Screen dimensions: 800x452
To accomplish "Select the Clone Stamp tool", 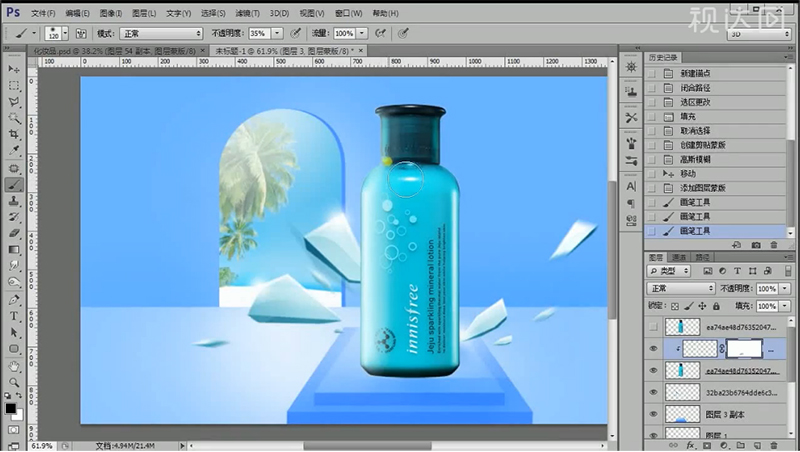I will tap(14, 201).
